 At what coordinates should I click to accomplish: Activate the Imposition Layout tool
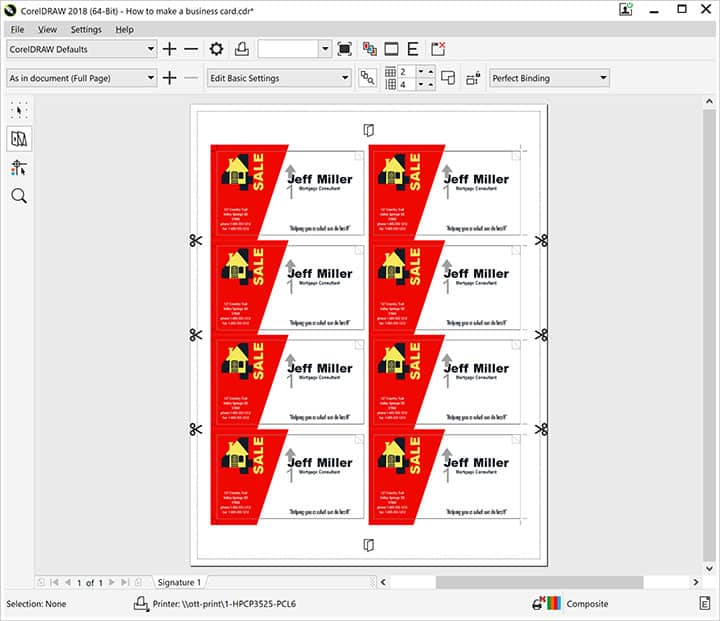point(19,138)
